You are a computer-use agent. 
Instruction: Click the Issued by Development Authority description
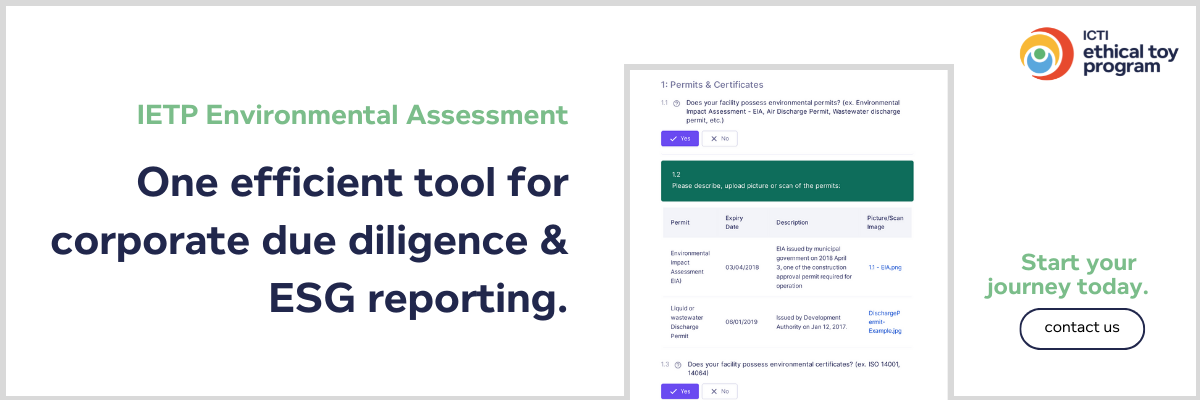[x=814, y=322]
